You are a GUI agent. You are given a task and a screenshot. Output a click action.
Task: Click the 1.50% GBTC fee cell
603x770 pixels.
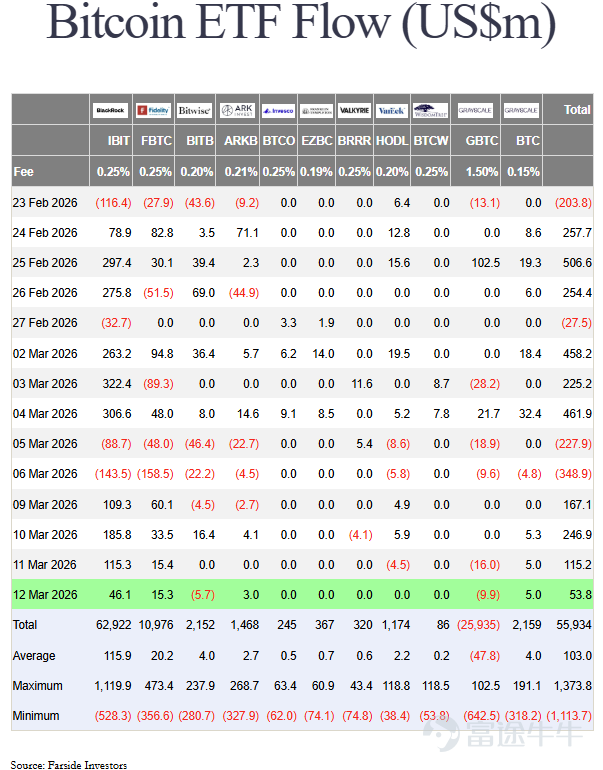[482, 172]
